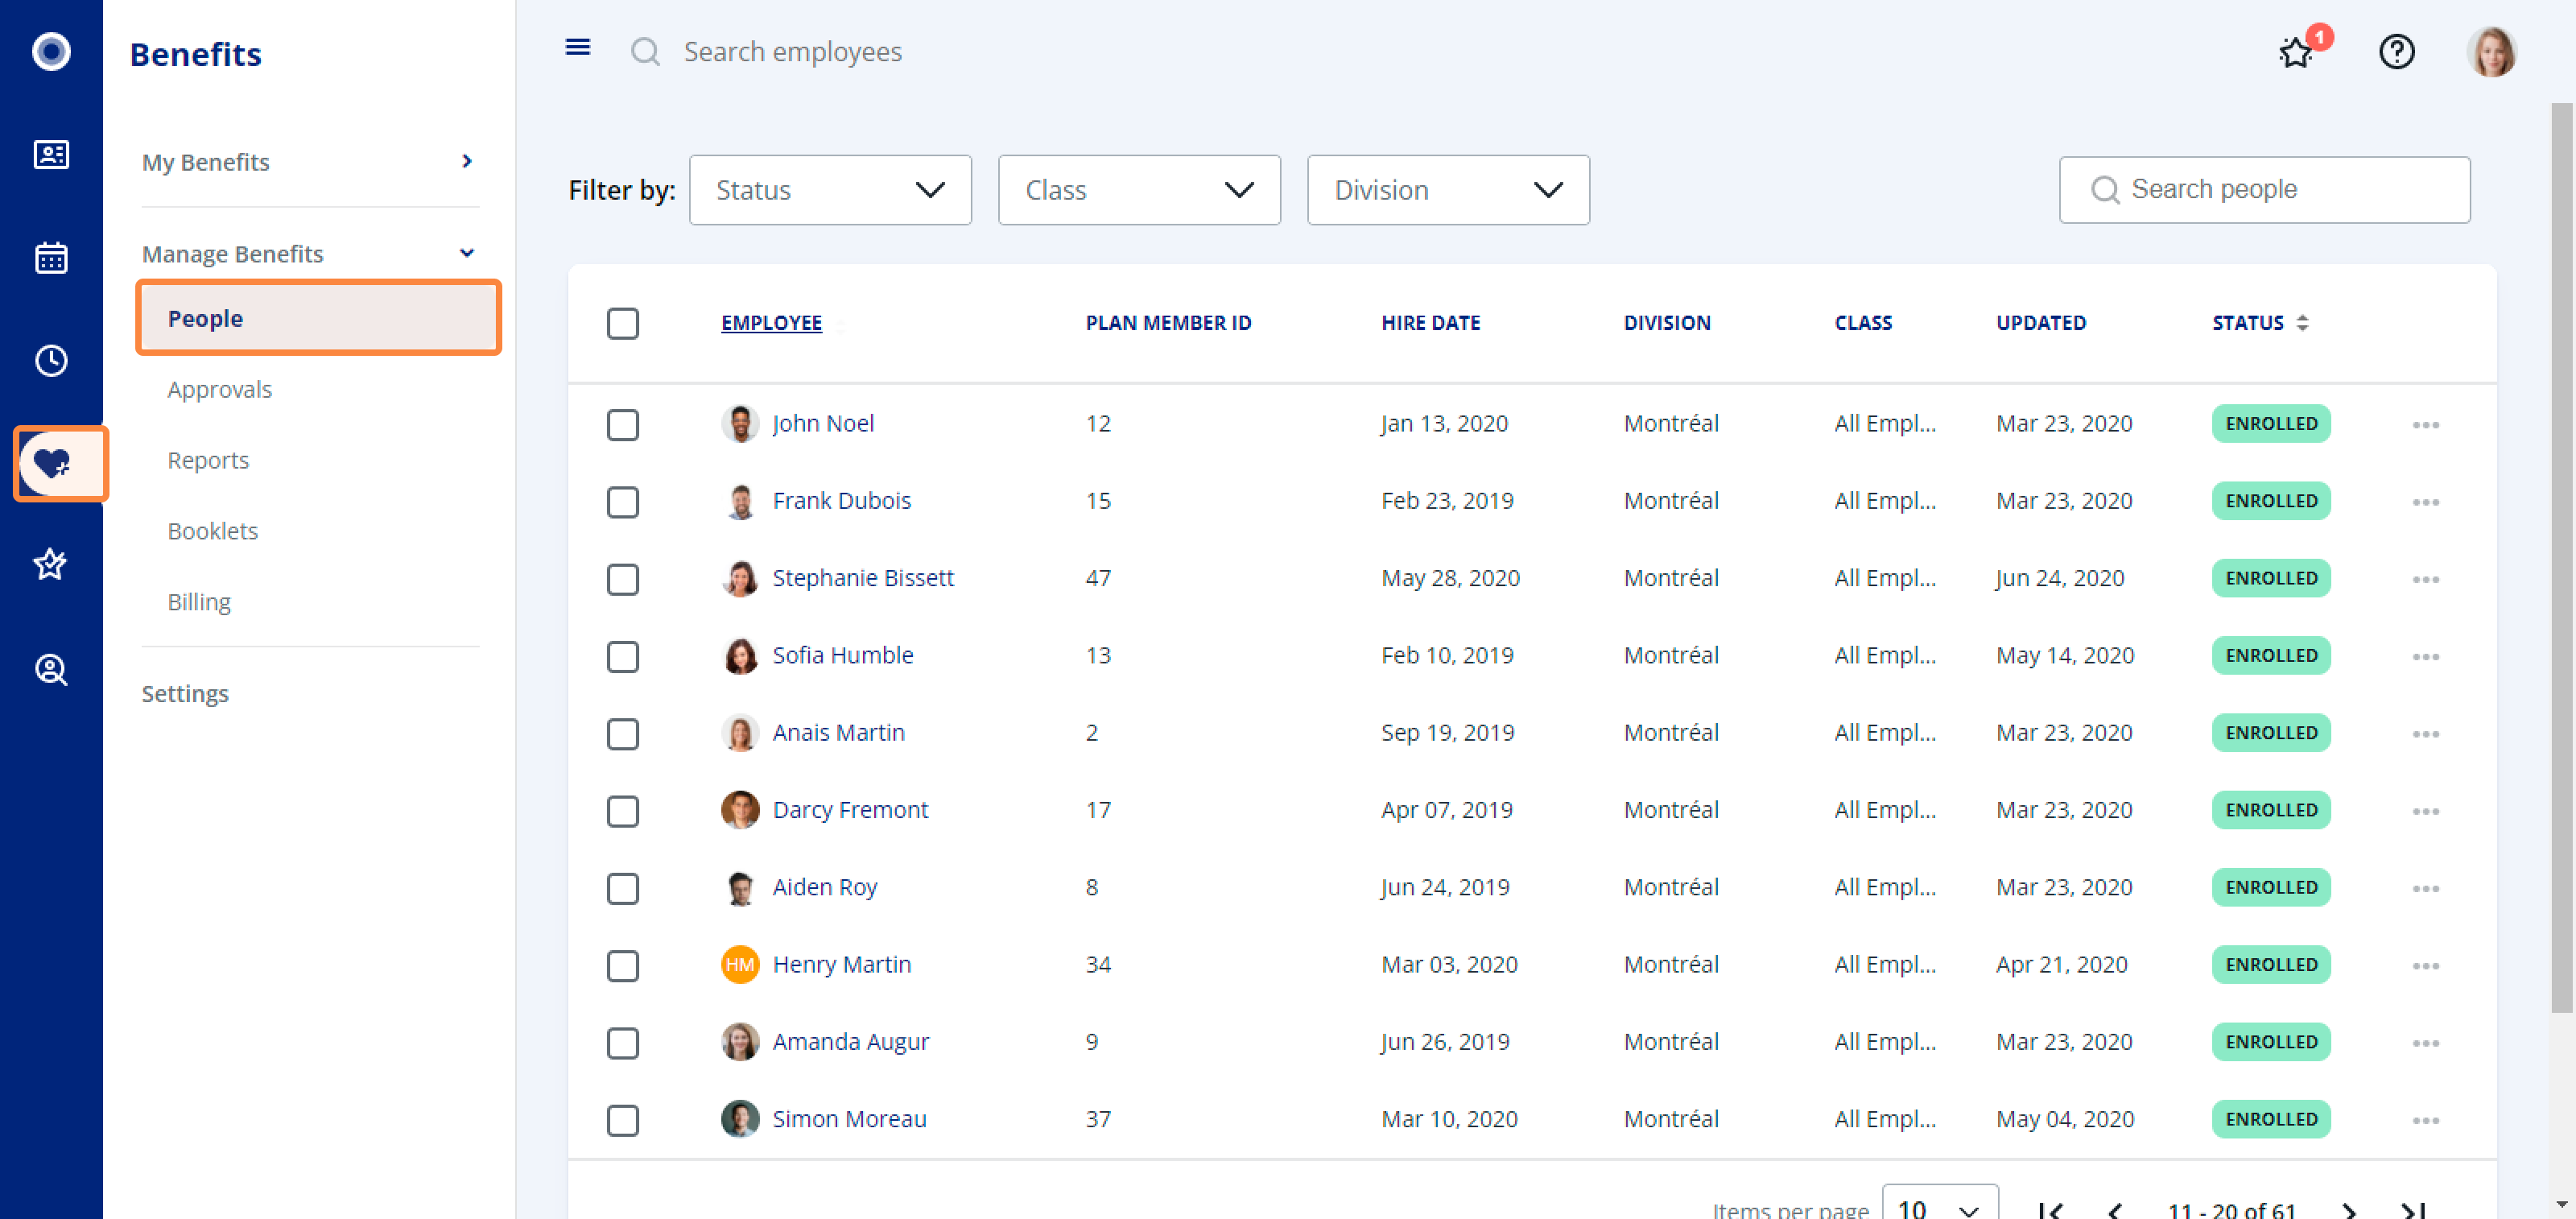Viewport: 2576px width, 1219px height.
Task: Check the box for Aiden Roy
Action: pos(622,888)
